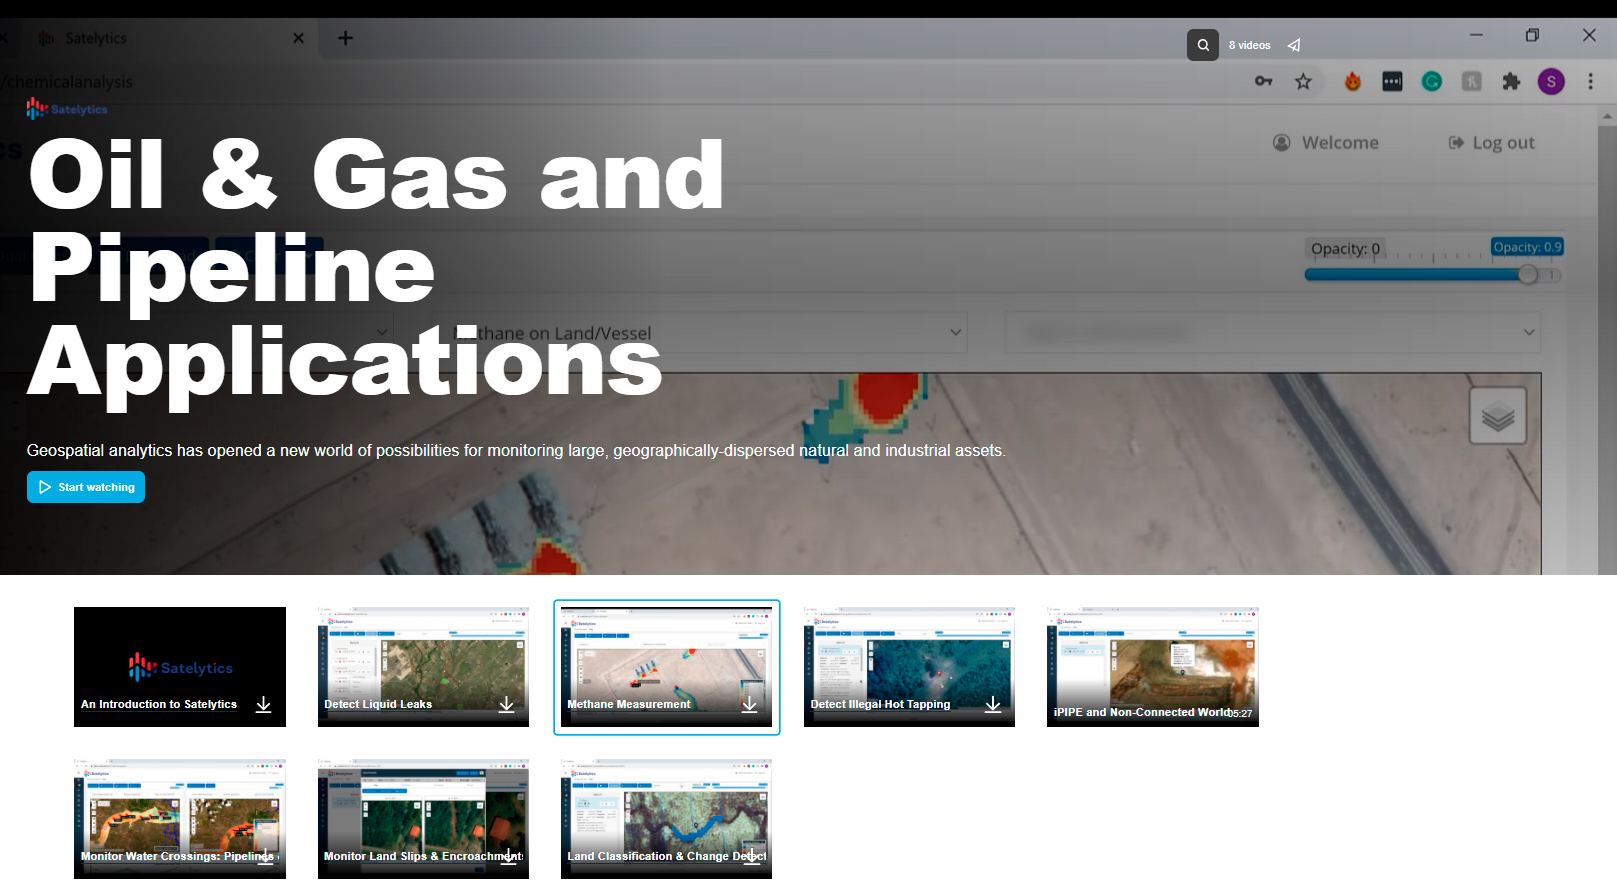Click the Start watching button
Screen dimensions: 1617x896
(86, 487)
